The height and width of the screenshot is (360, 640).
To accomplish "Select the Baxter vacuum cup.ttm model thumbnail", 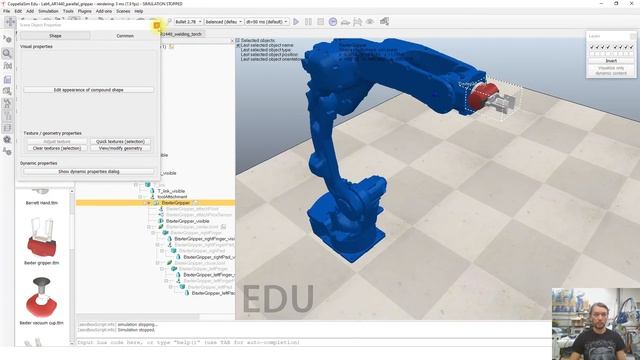I will pos(42,298).
